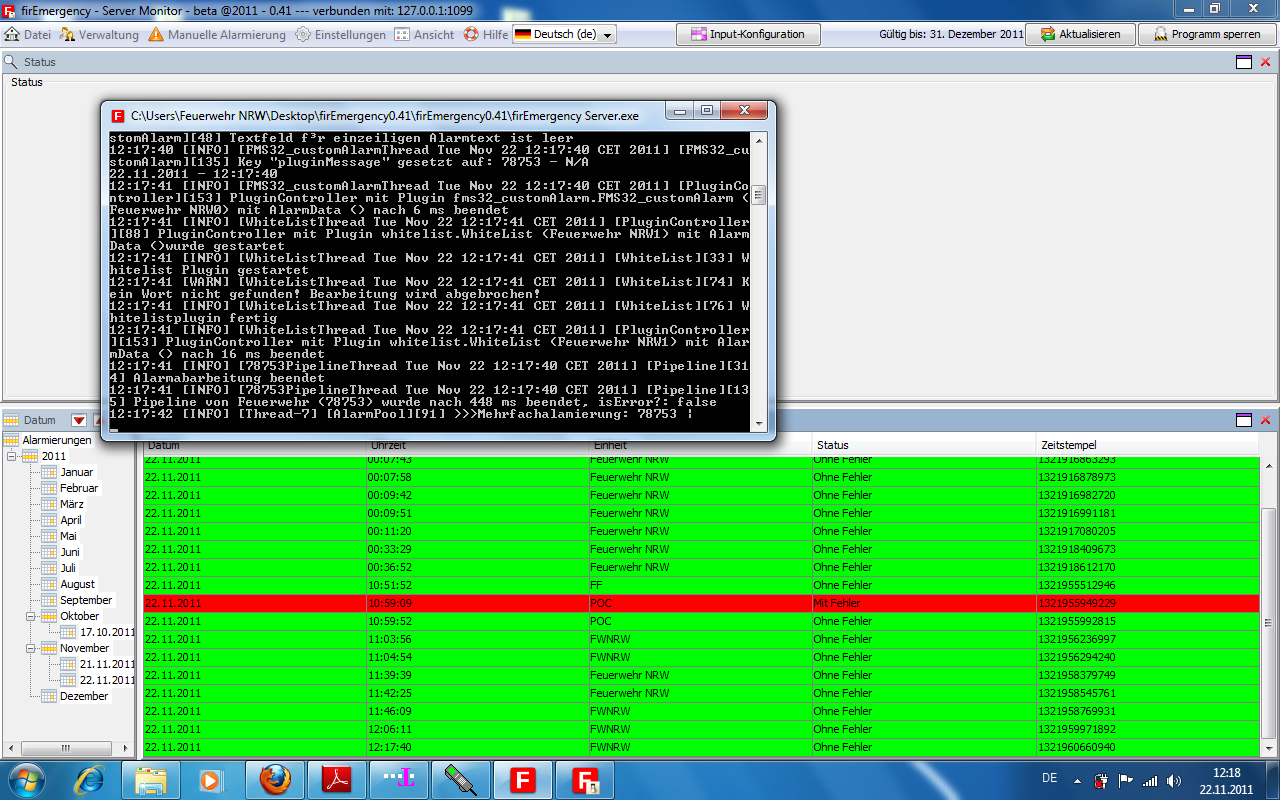Open Adobe Reader in the taskbar
The width and height of the screenshot is (1280, 800).
pos(337,779)
